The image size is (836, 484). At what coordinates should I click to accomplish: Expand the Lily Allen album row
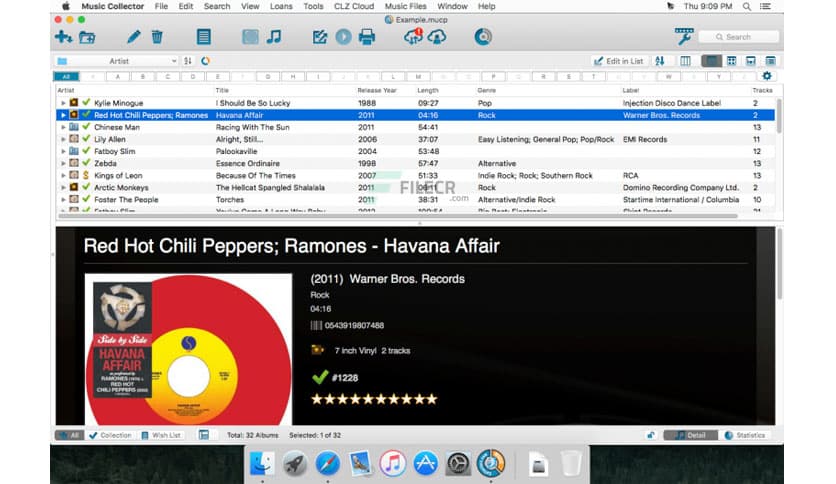coord(63,139)
